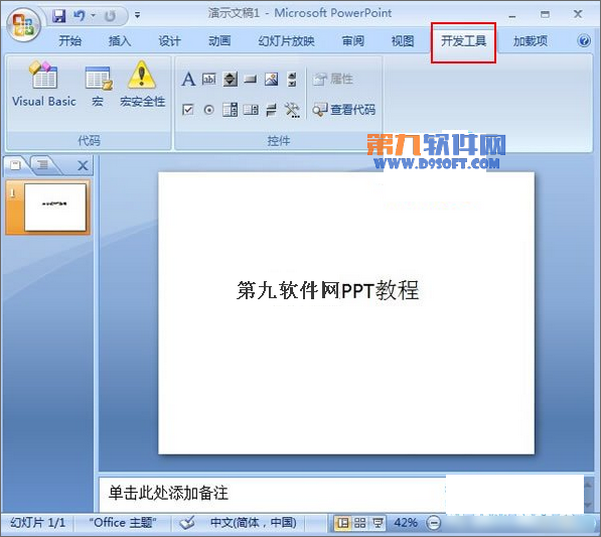The image size is (601, 537).
Task: Select the 开发工具 tab
Action: pos(463,41)
